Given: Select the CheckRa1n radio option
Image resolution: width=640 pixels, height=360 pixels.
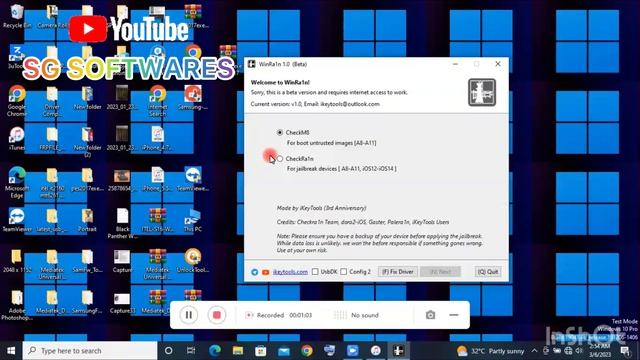Looking at the screenshot, I should 280,159.
